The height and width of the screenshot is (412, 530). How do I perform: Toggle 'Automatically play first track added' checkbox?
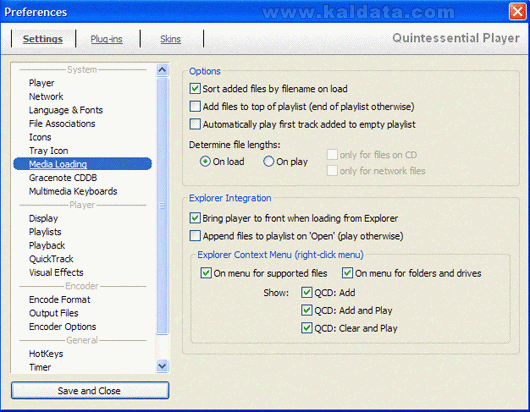coord(195,124)
